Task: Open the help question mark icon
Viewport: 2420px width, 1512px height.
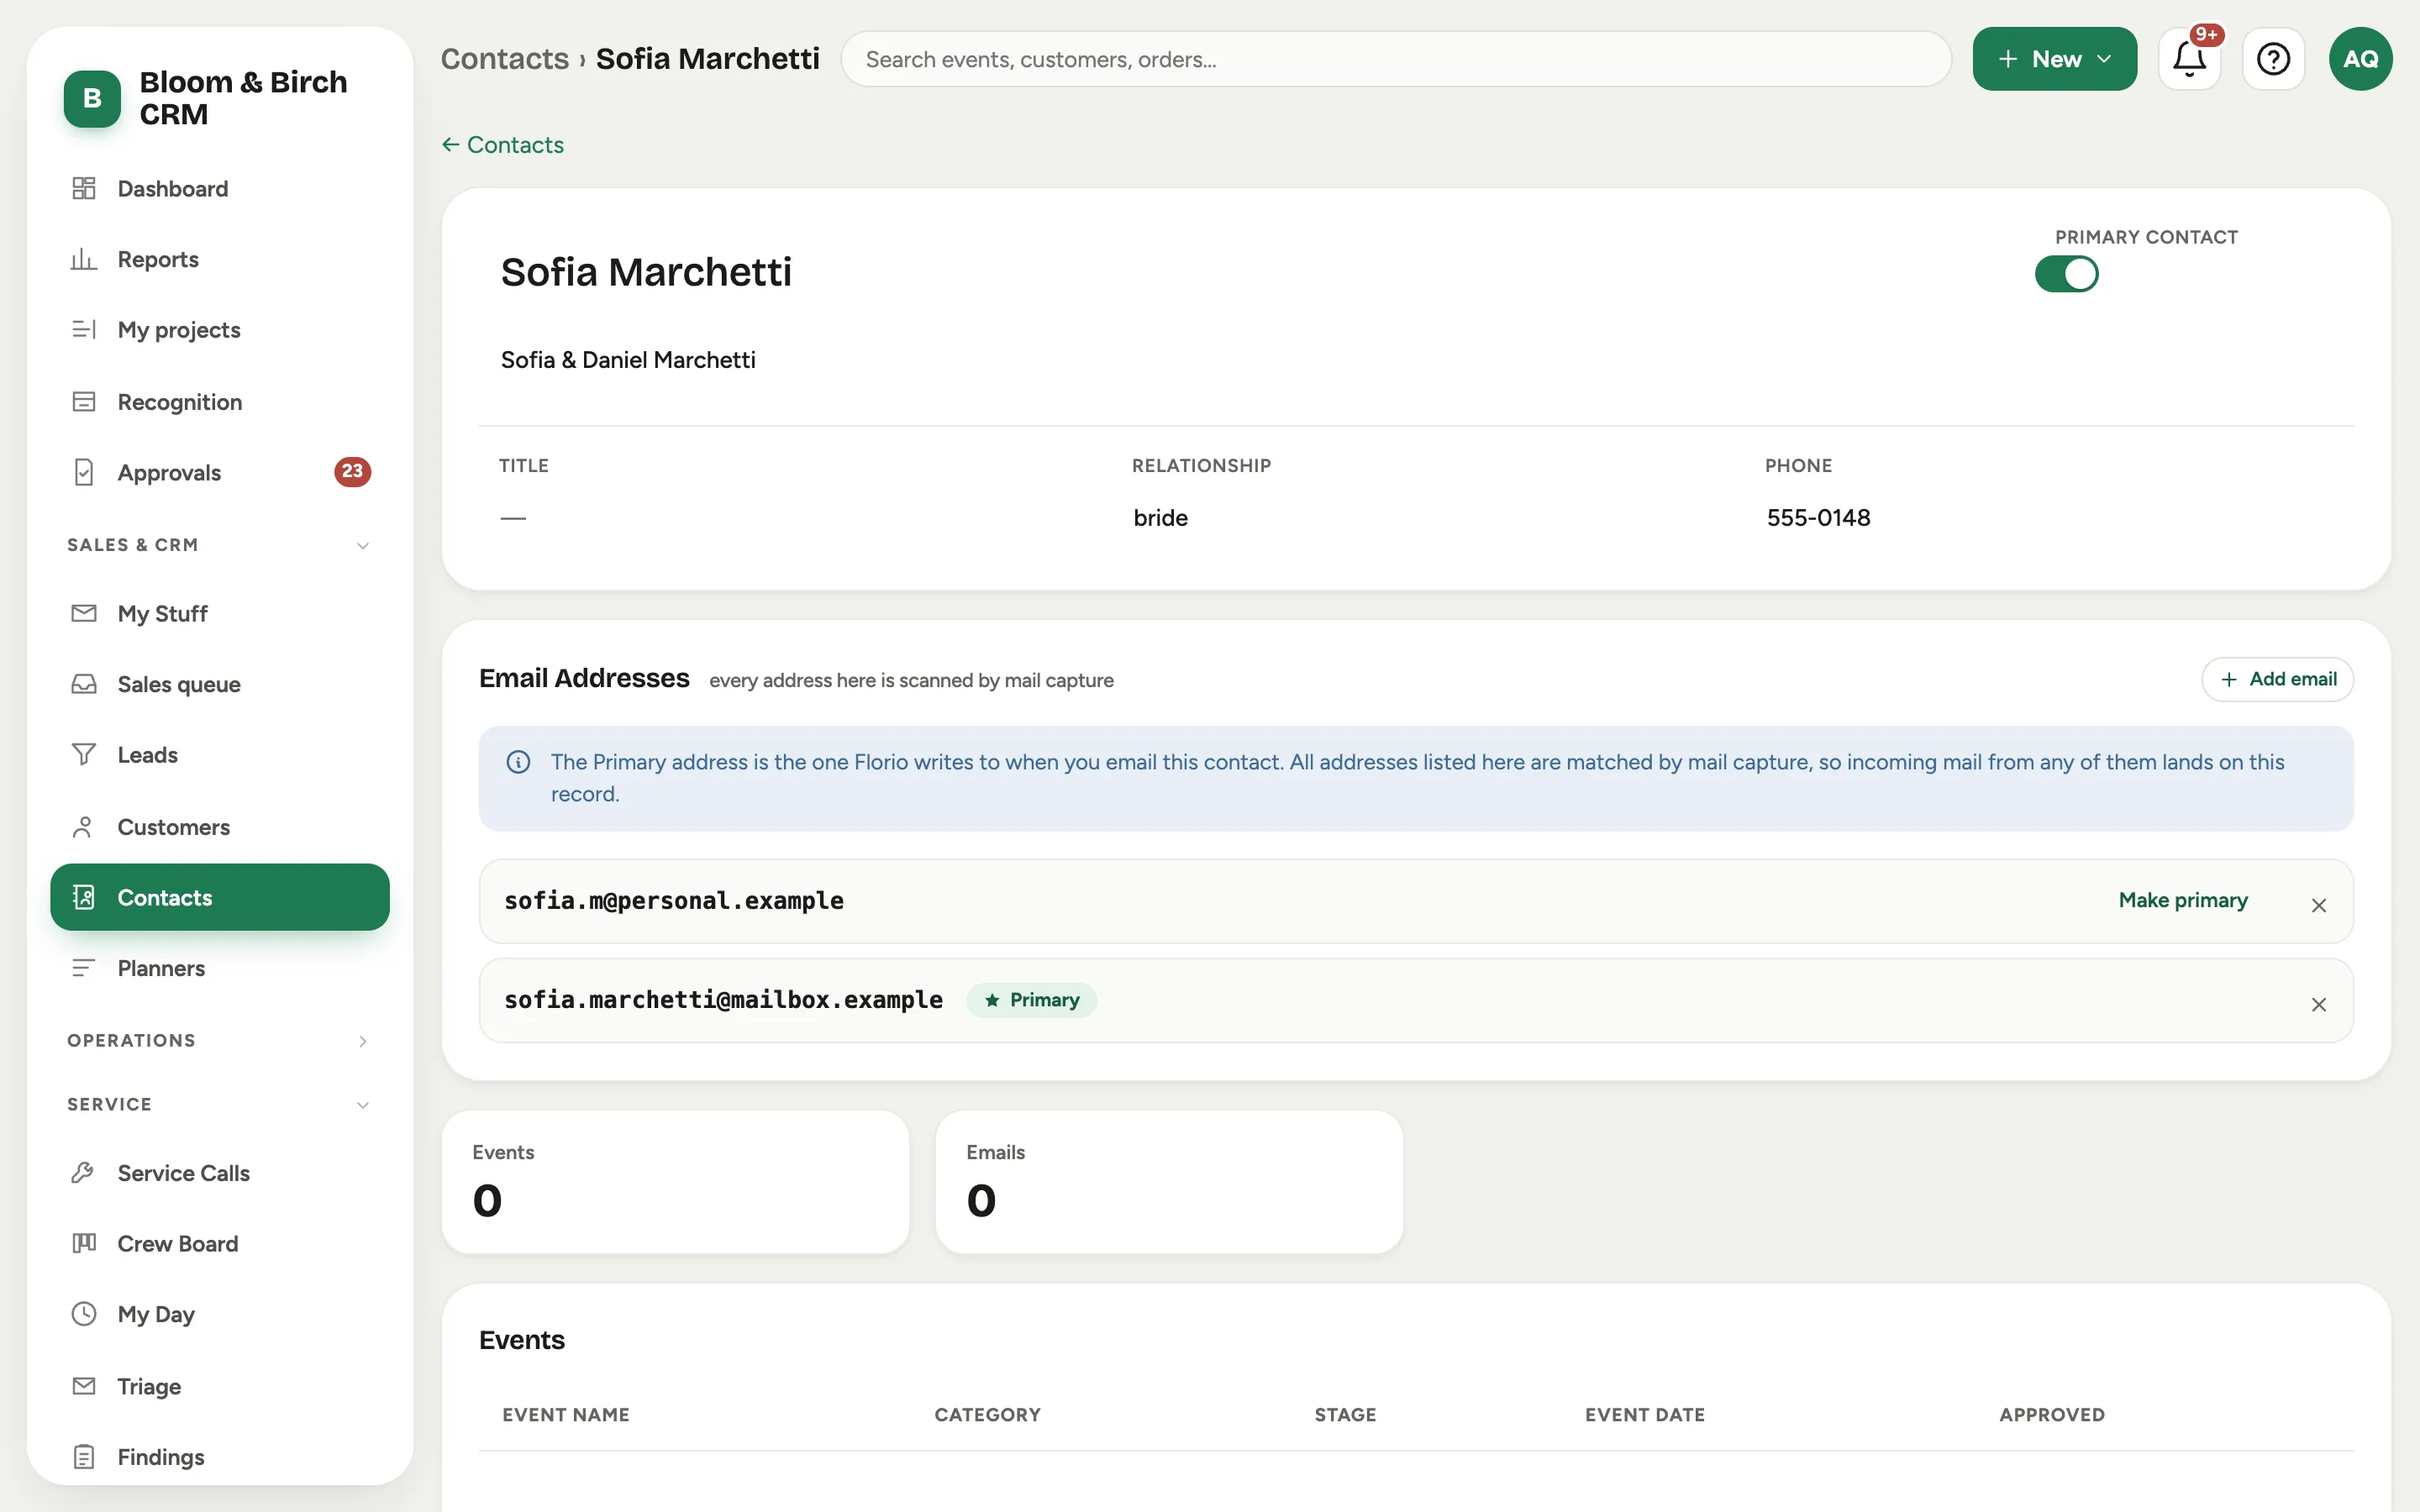Action: (x=2273, y=59)
